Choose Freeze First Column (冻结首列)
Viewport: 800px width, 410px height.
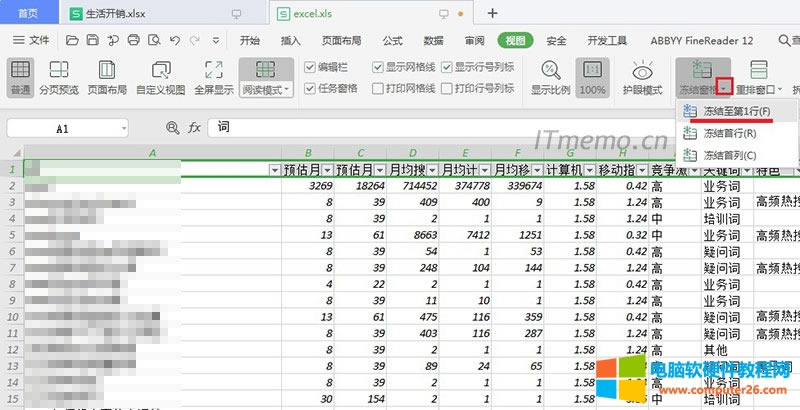pyautogui.click(x=730, y=155)
